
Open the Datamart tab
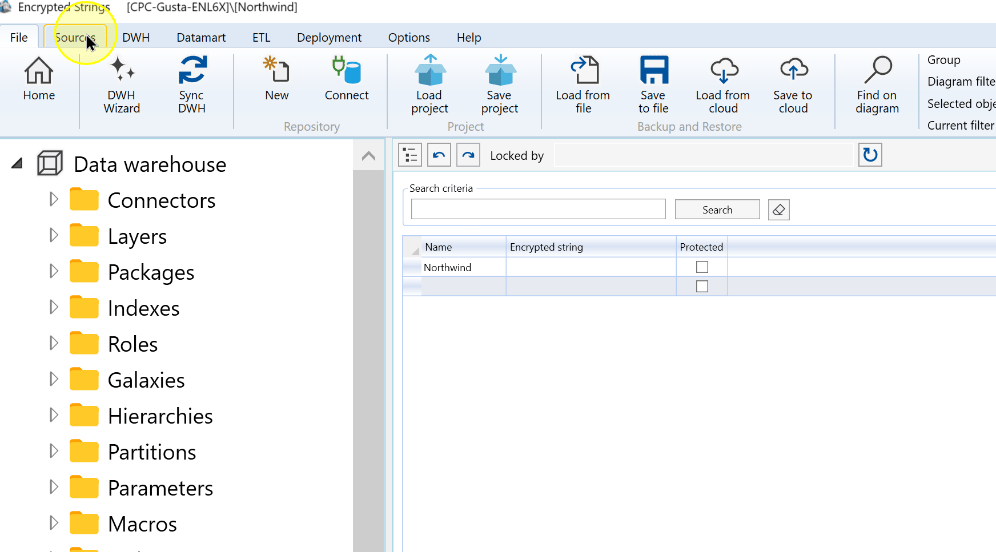201,37
